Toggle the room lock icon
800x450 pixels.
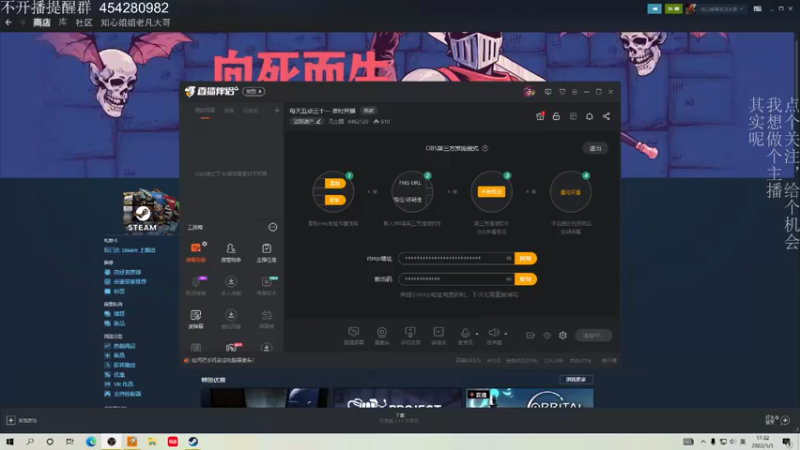point(556,116)
